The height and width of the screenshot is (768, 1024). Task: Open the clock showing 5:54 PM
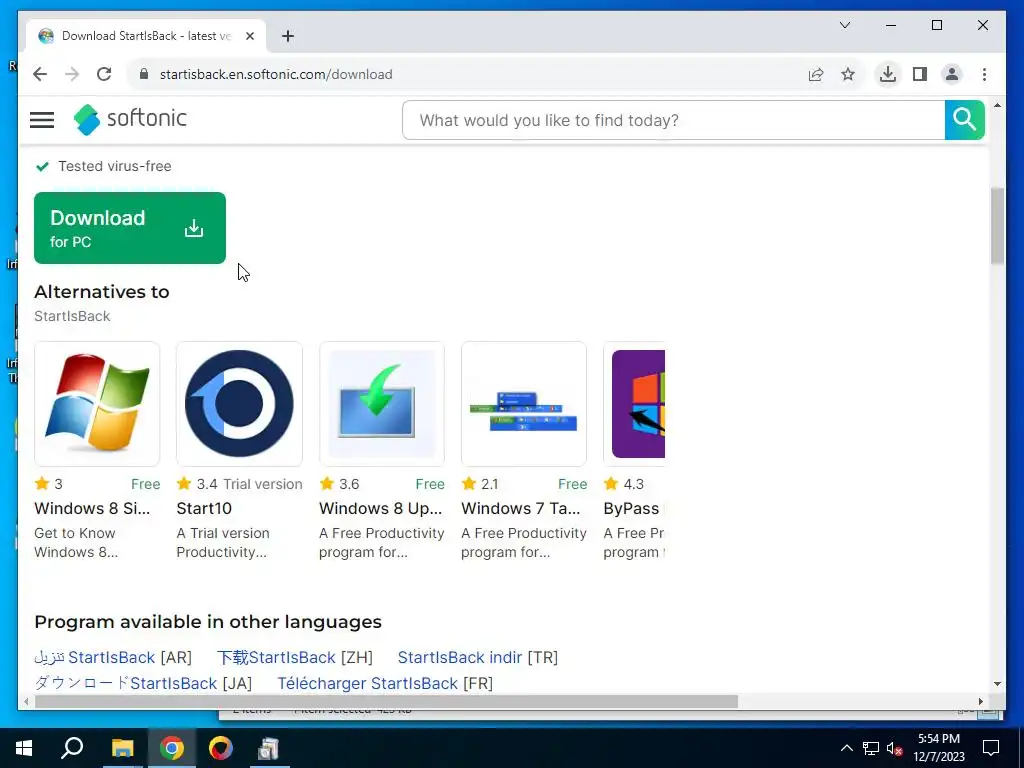(938, 748)
